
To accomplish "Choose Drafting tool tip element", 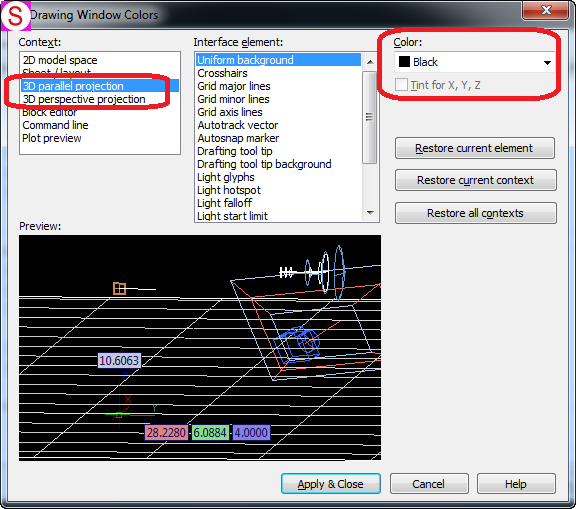I will 278,151.
